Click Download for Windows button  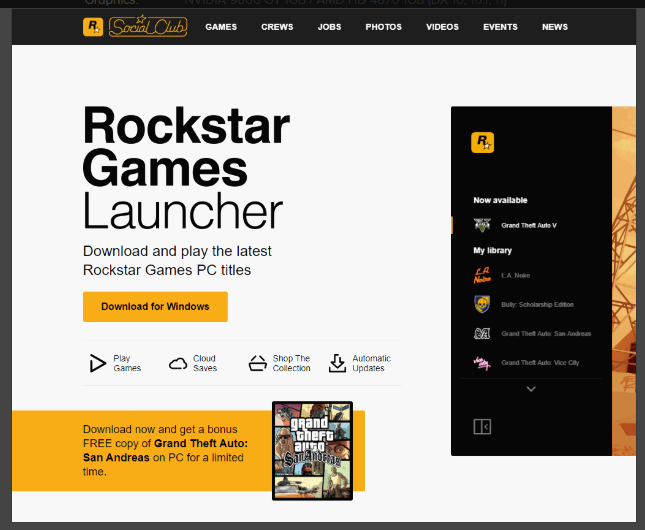click(x=155, y=307)
